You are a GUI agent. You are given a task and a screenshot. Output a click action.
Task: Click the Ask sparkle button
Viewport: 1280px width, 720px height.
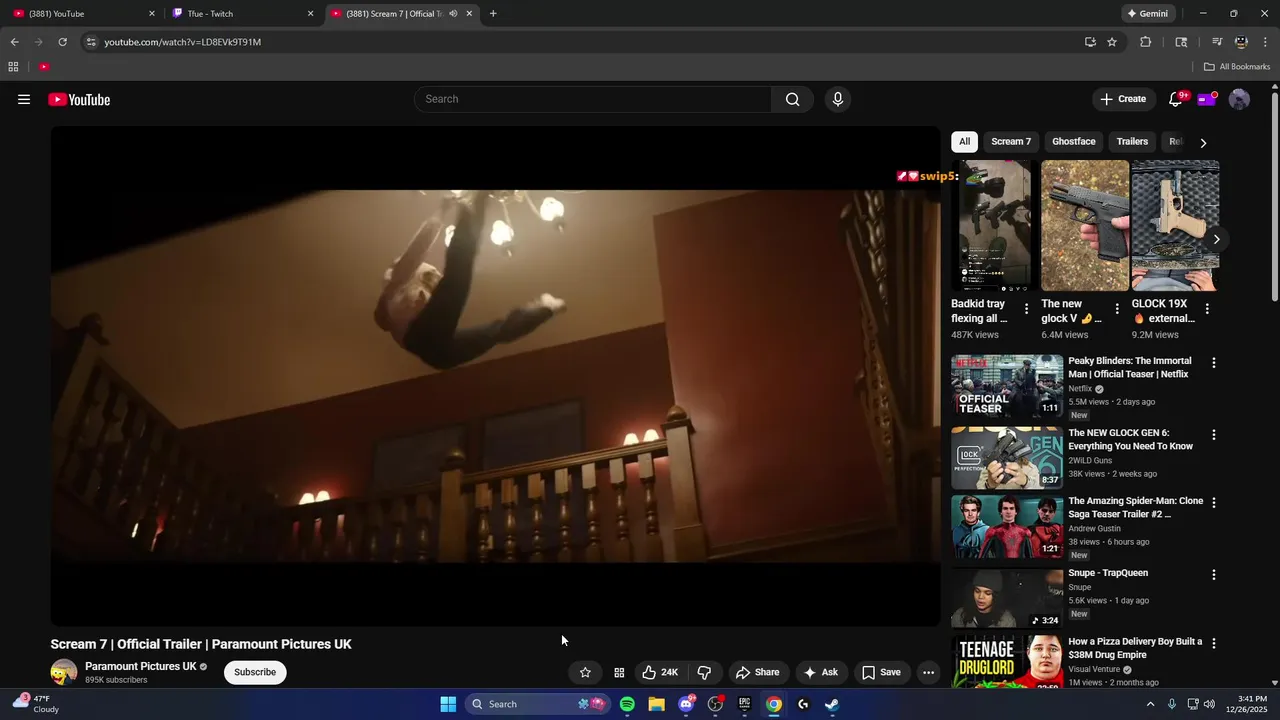[821, 672]
